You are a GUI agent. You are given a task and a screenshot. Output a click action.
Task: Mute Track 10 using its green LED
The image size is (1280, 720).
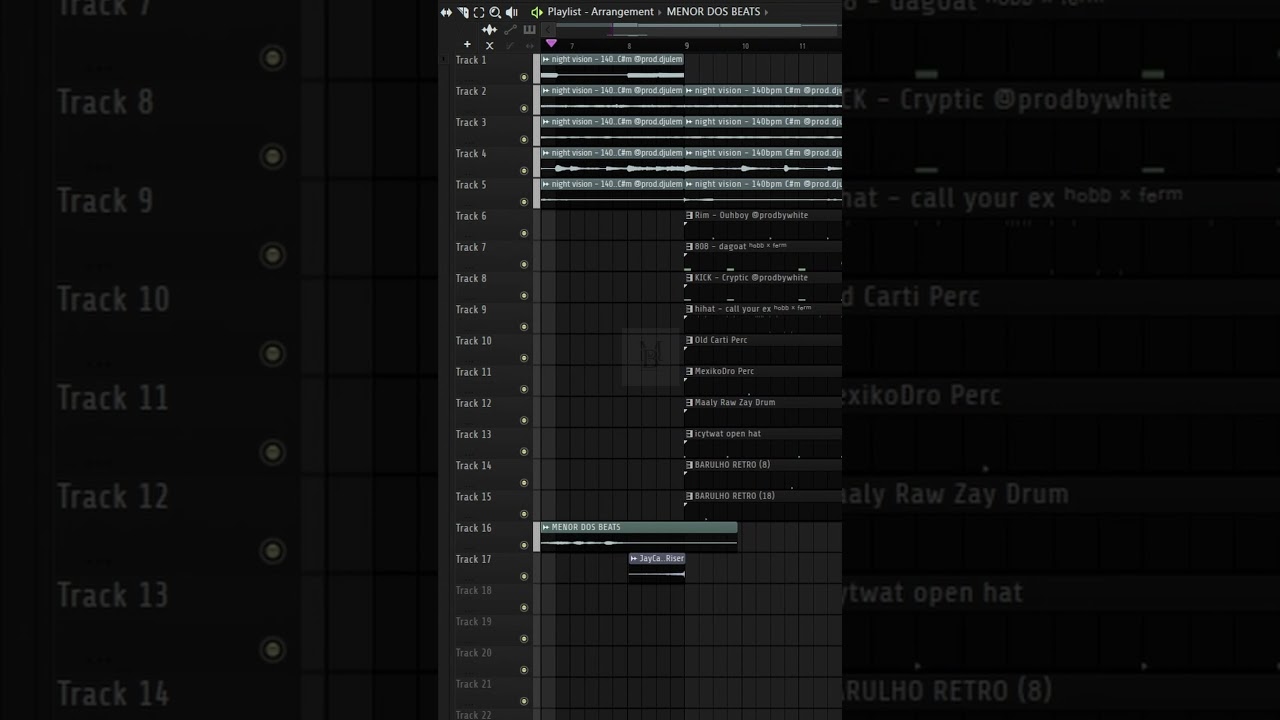(x=524, y=358)
